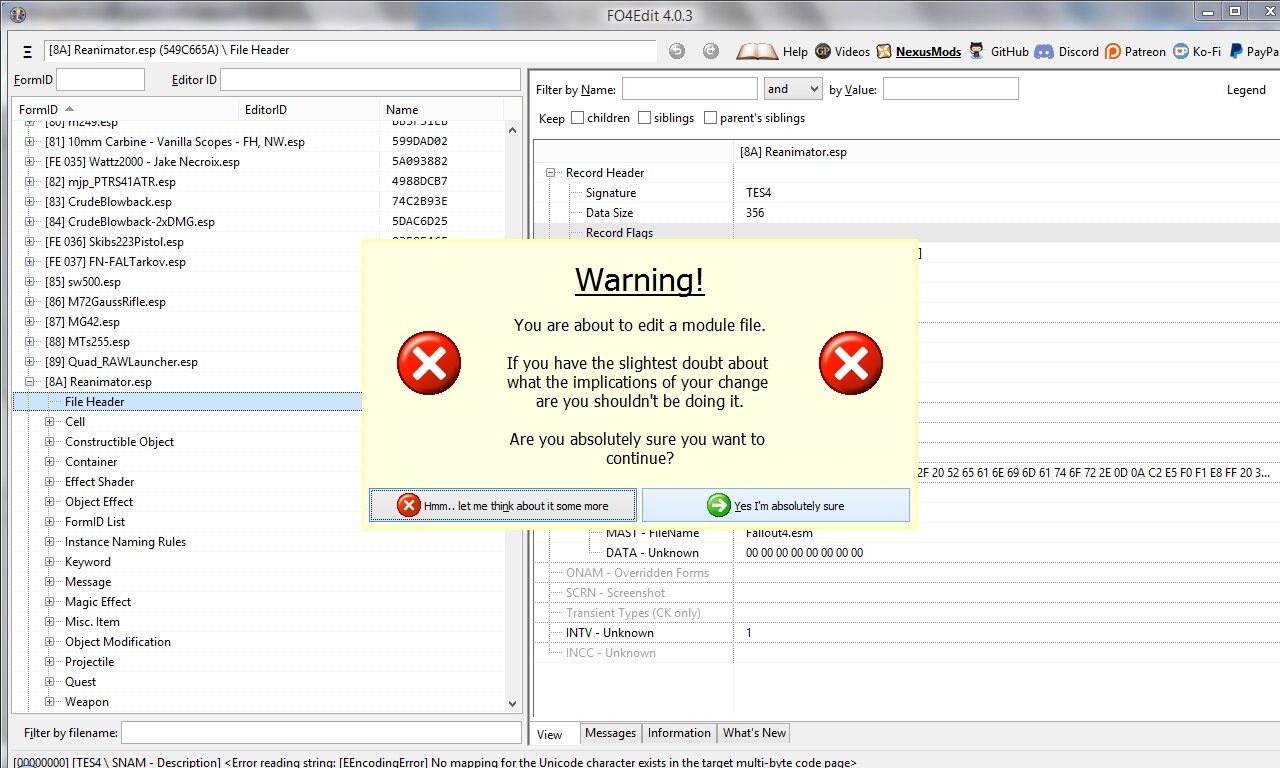Toggle the parent's siblings checkbox

click(711, 118)
